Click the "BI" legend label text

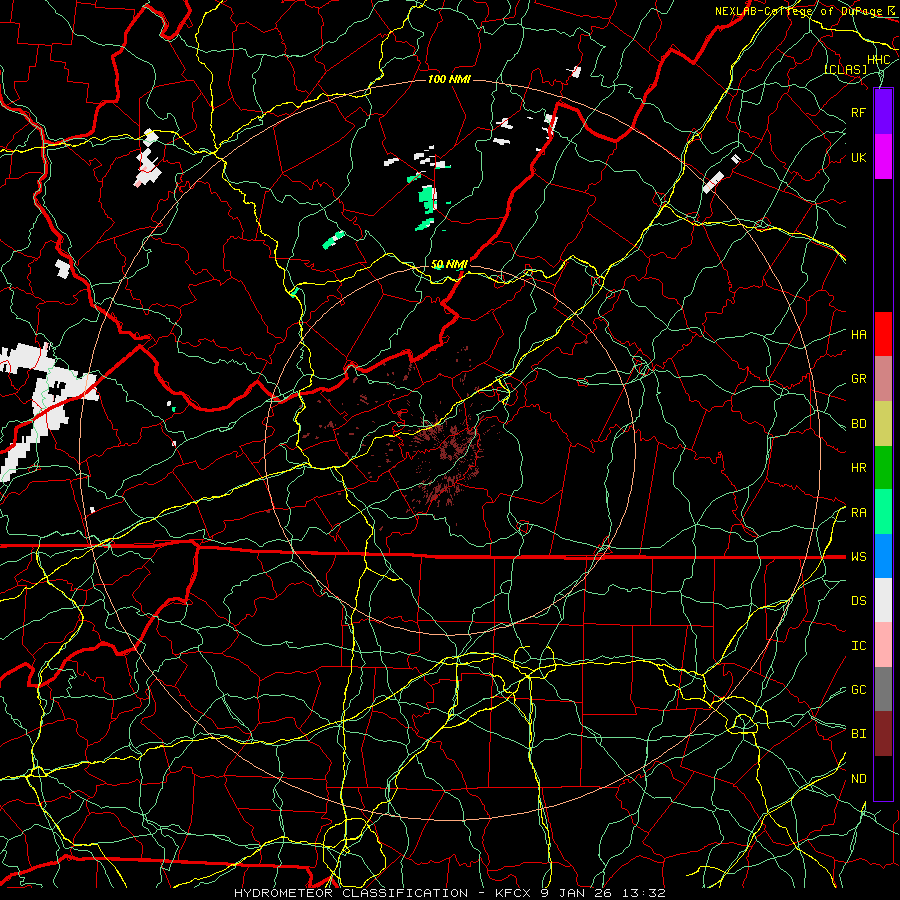coord(859,734)
